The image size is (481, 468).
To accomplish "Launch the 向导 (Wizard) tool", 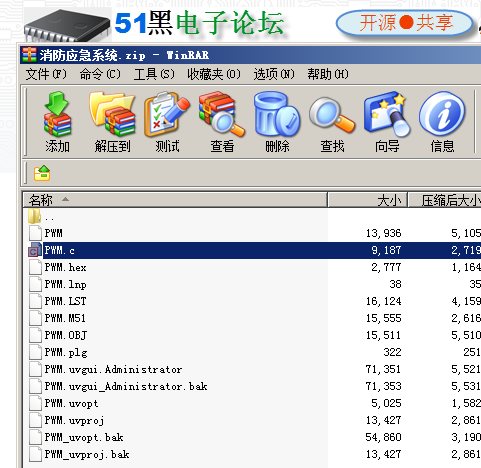I will pyautogui.click(x=387, y=122).
